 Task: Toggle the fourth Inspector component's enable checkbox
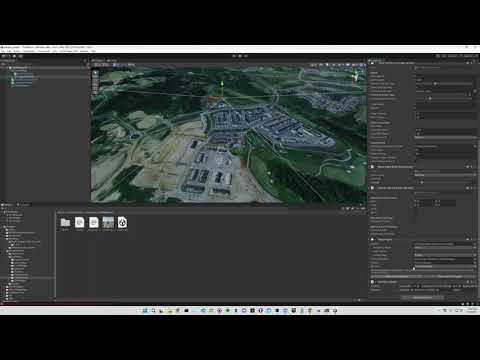tap(373, 239)
